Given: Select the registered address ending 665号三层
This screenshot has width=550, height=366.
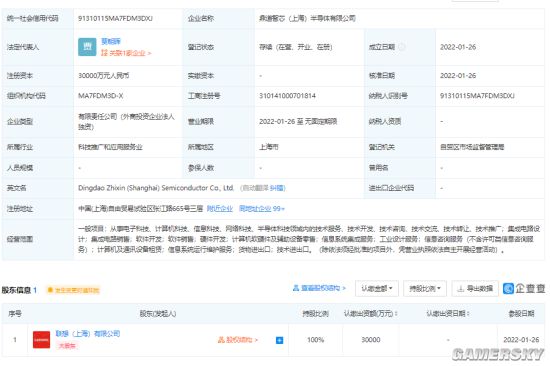Looking at the screenshot, I should (140, 208).
